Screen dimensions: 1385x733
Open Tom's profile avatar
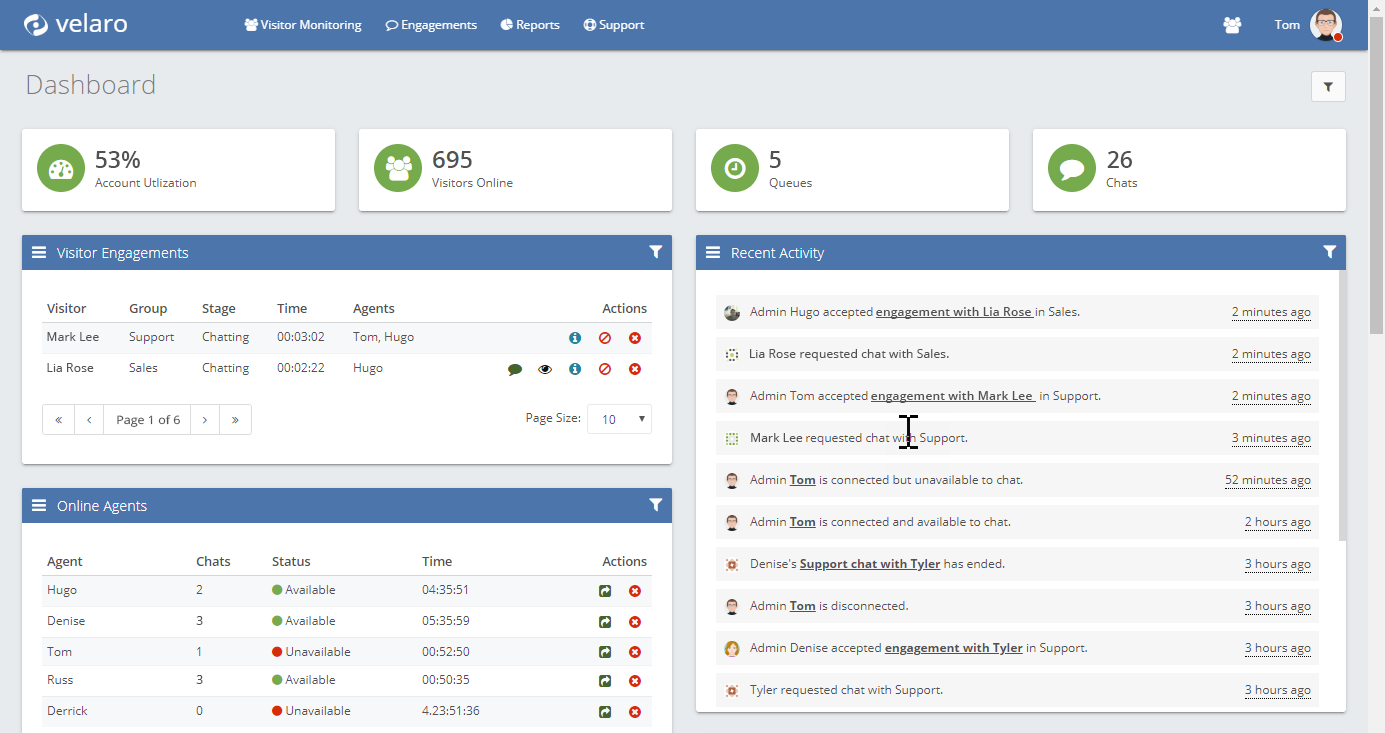point(1324,24)
